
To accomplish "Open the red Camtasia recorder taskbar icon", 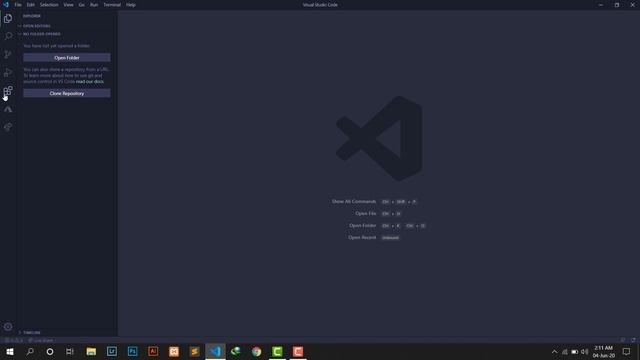I will [298, 351].
